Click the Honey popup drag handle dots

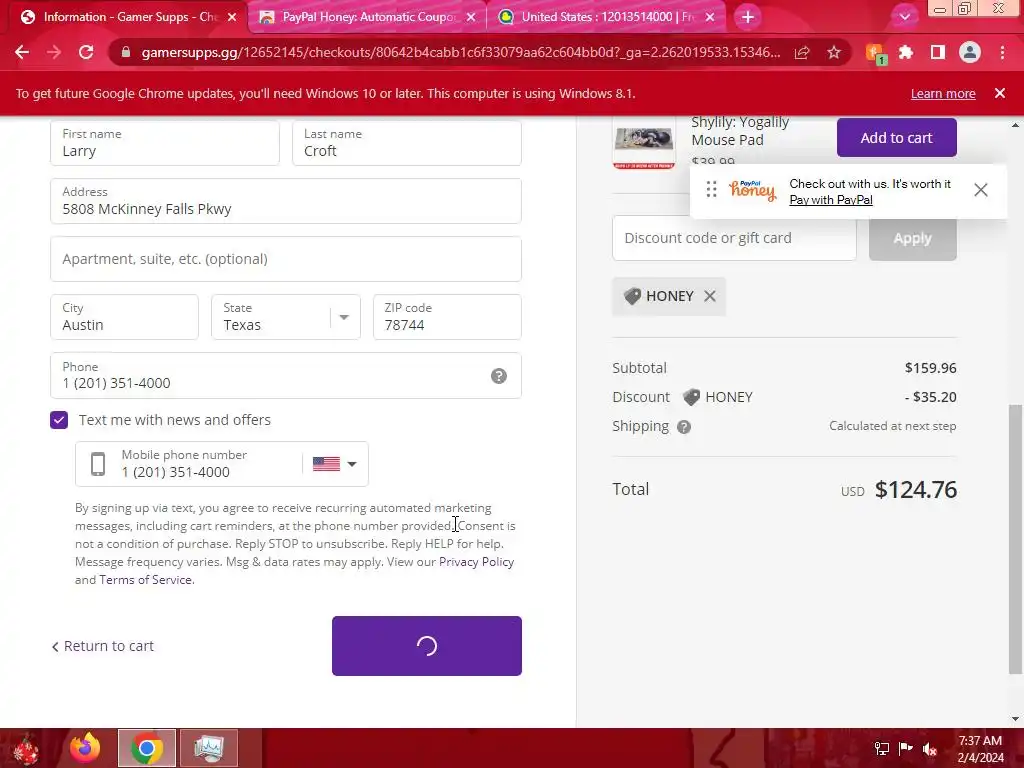(x=711, y=189)
